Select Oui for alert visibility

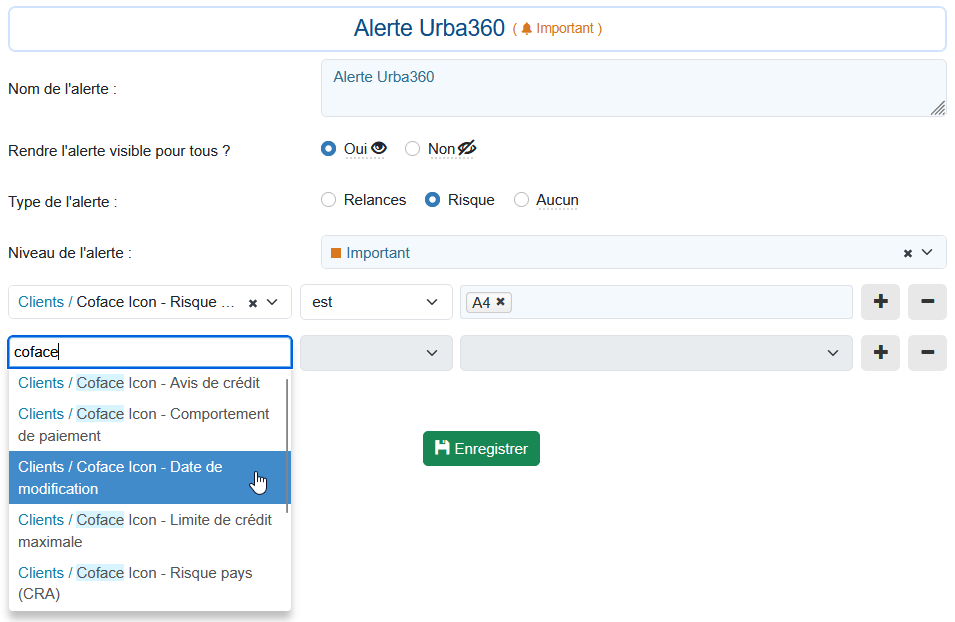coord(328,149)
